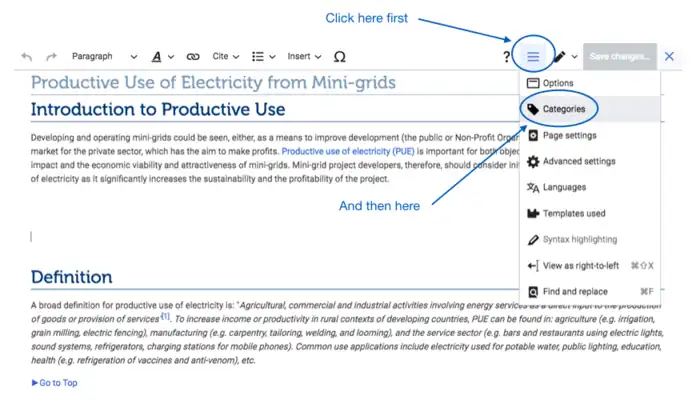
Task: Insert a link with chain icon
Action: pos(193,57)
